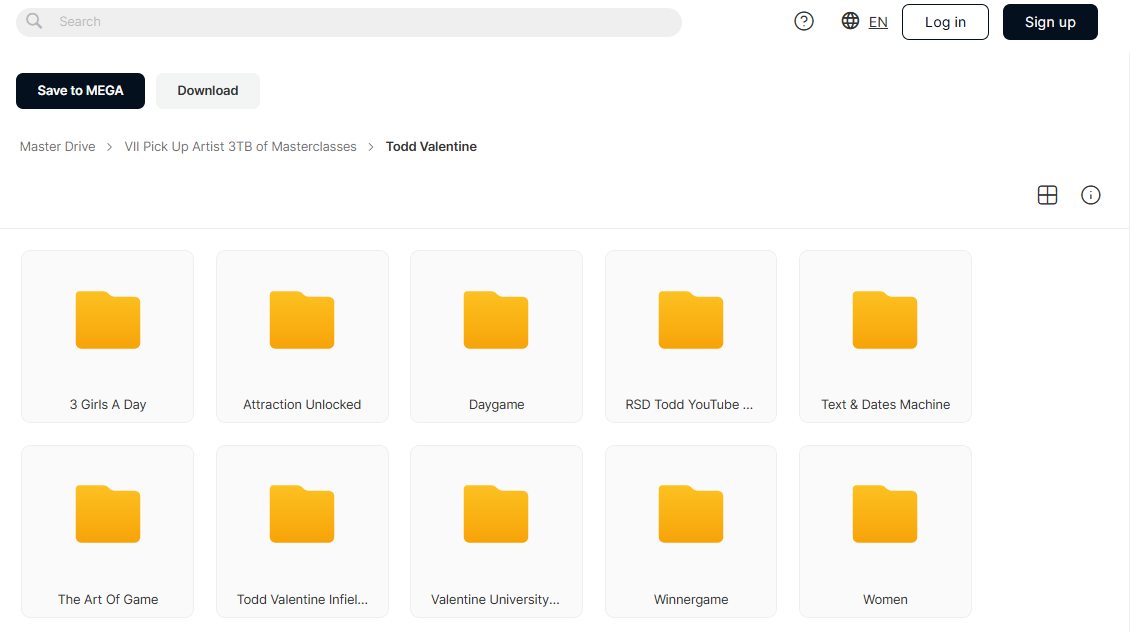This screenshot has width=1130, height=632.
Task: Open the Daygame folder icon
Action: (x=496, y=320)
